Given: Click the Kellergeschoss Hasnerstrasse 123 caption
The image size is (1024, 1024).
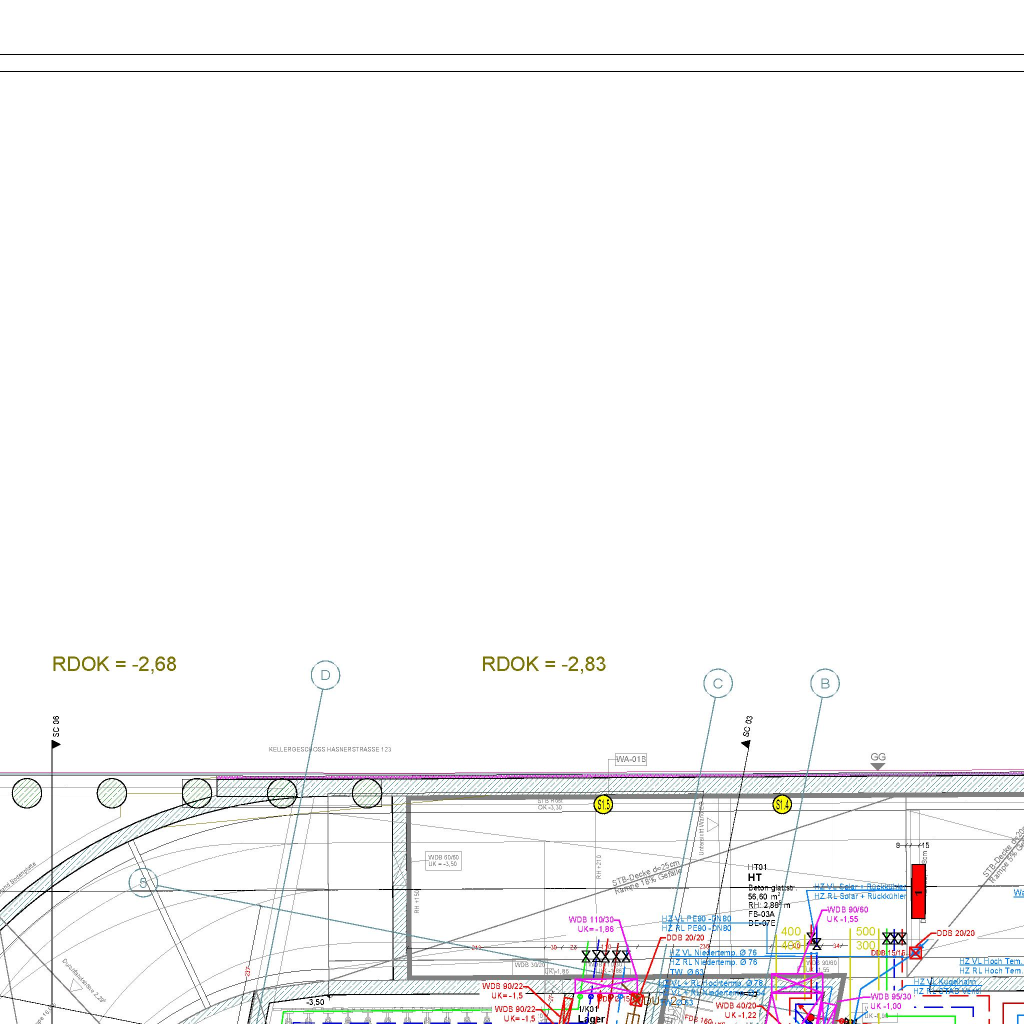Looking at the screenshot, I should click(x=330, y=748).
